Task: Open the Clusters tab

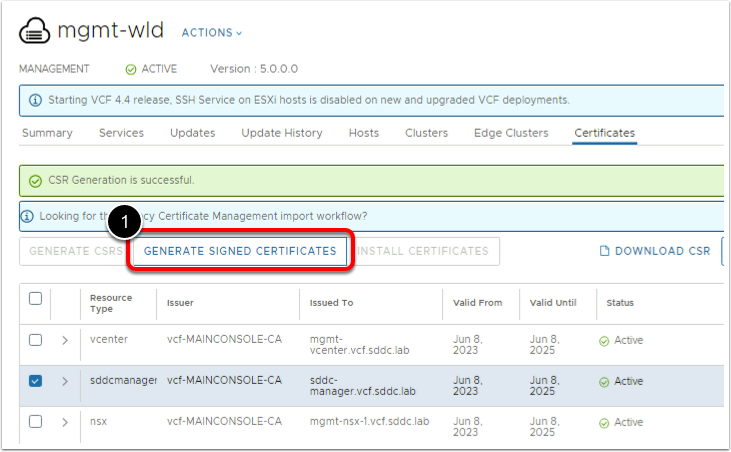Action: (426, 133)
